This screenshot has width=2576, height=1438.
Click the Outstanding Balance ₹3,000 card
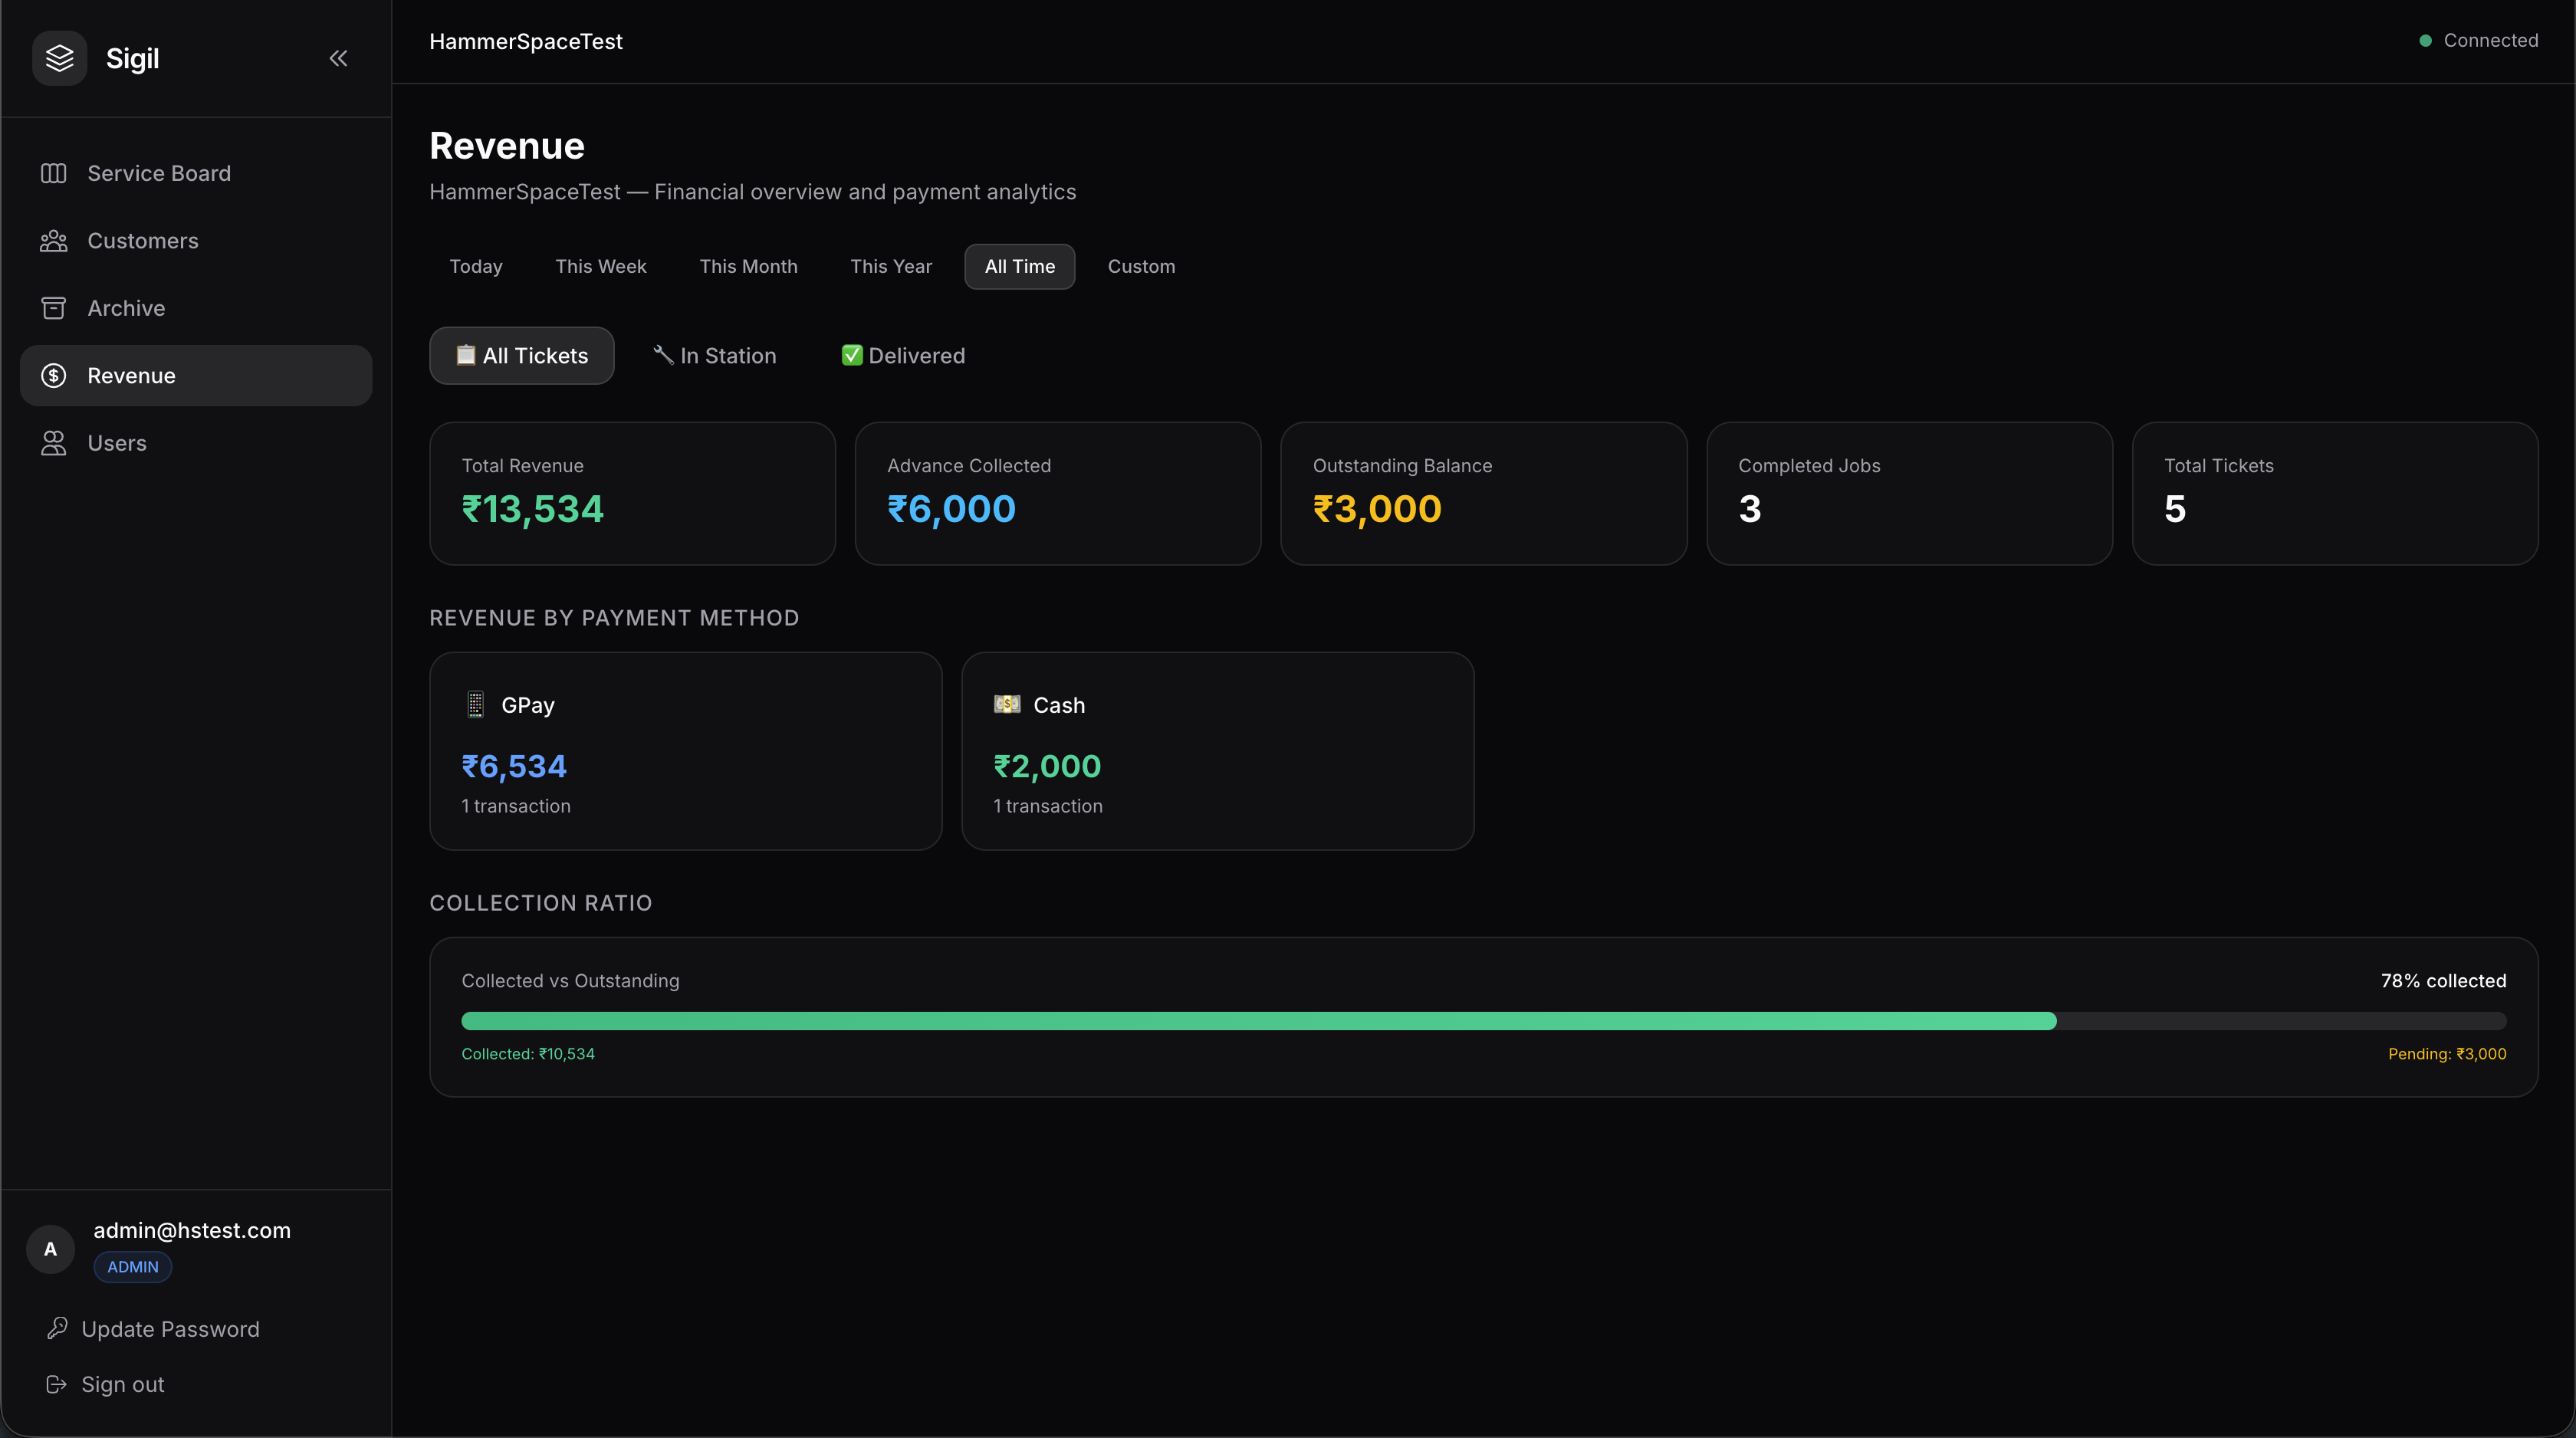[x=1484, y=493]
